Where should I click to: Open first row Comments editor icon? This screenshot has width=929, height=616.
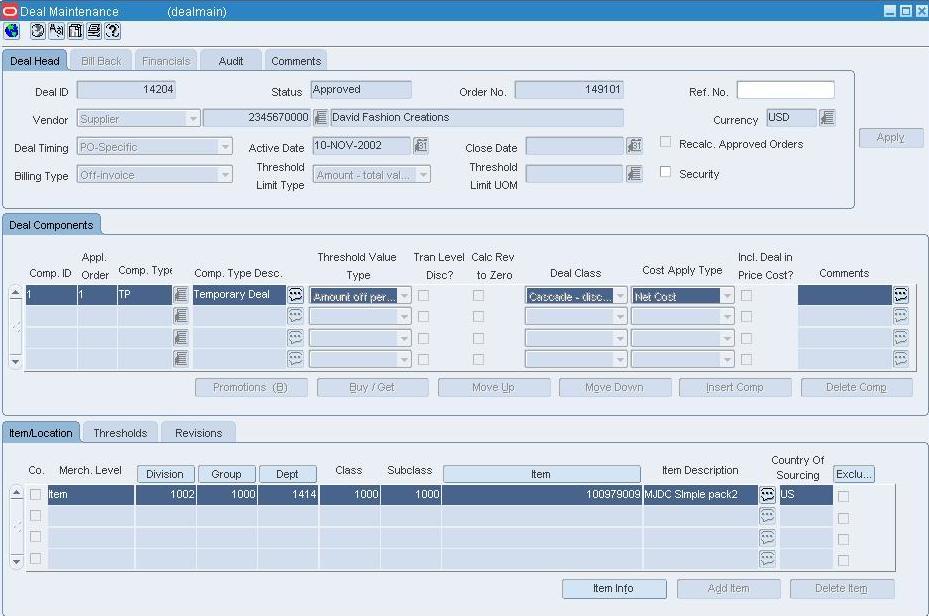[x=900, y=295]
